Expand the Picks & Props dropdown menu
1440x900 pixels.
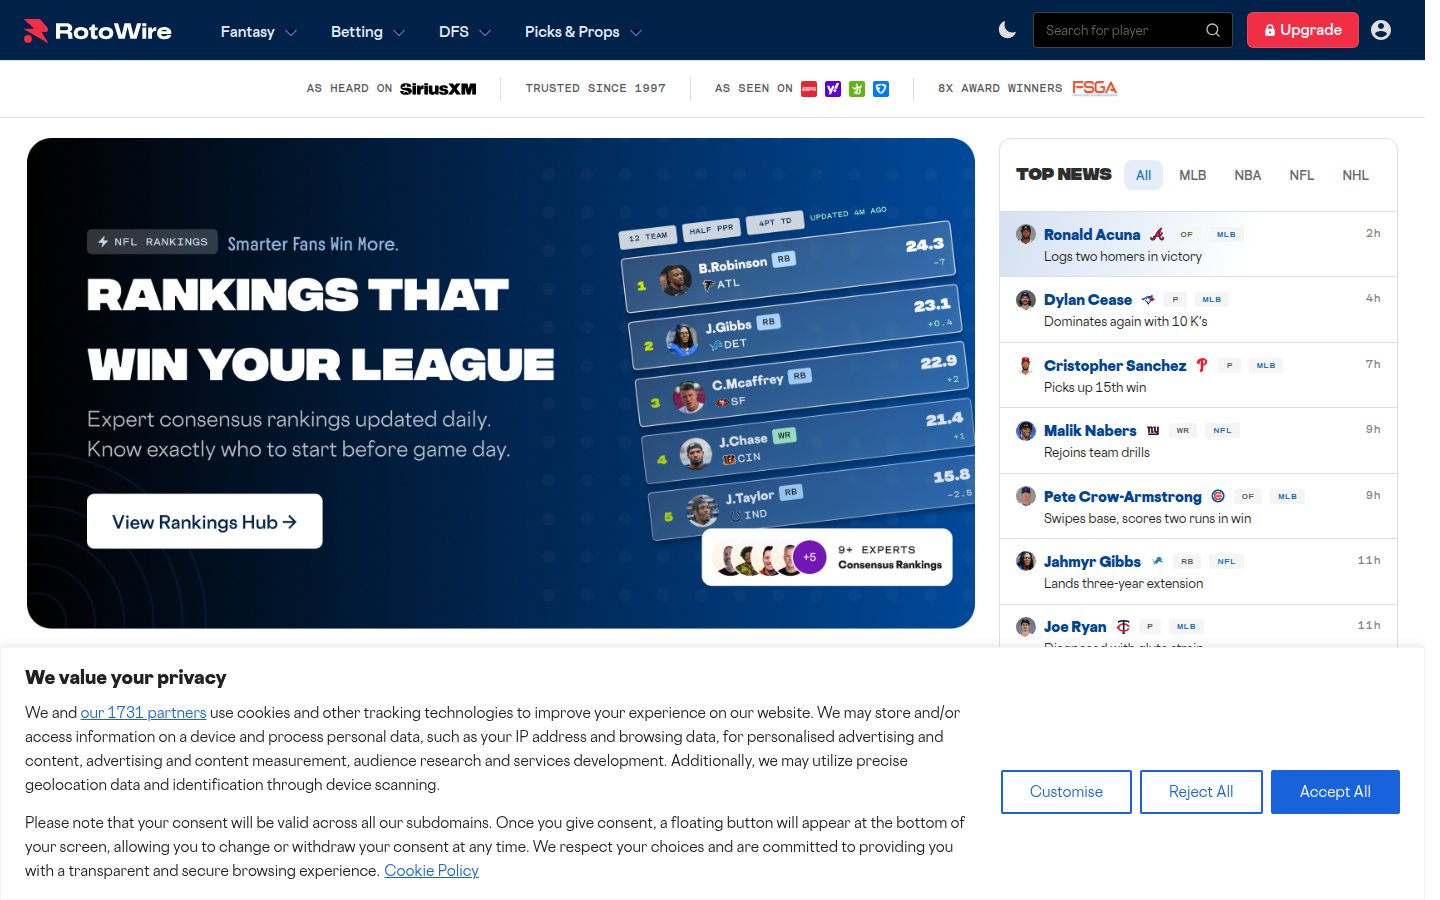pos(583,32)
